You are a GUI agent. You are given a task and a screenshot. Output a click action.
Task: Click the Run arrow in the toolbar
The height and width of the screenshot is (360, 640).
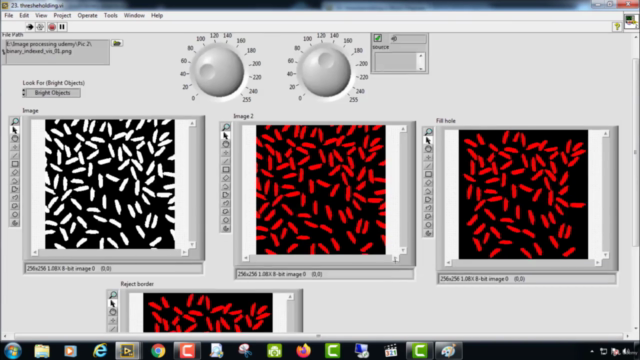click(x=29, y=27)
